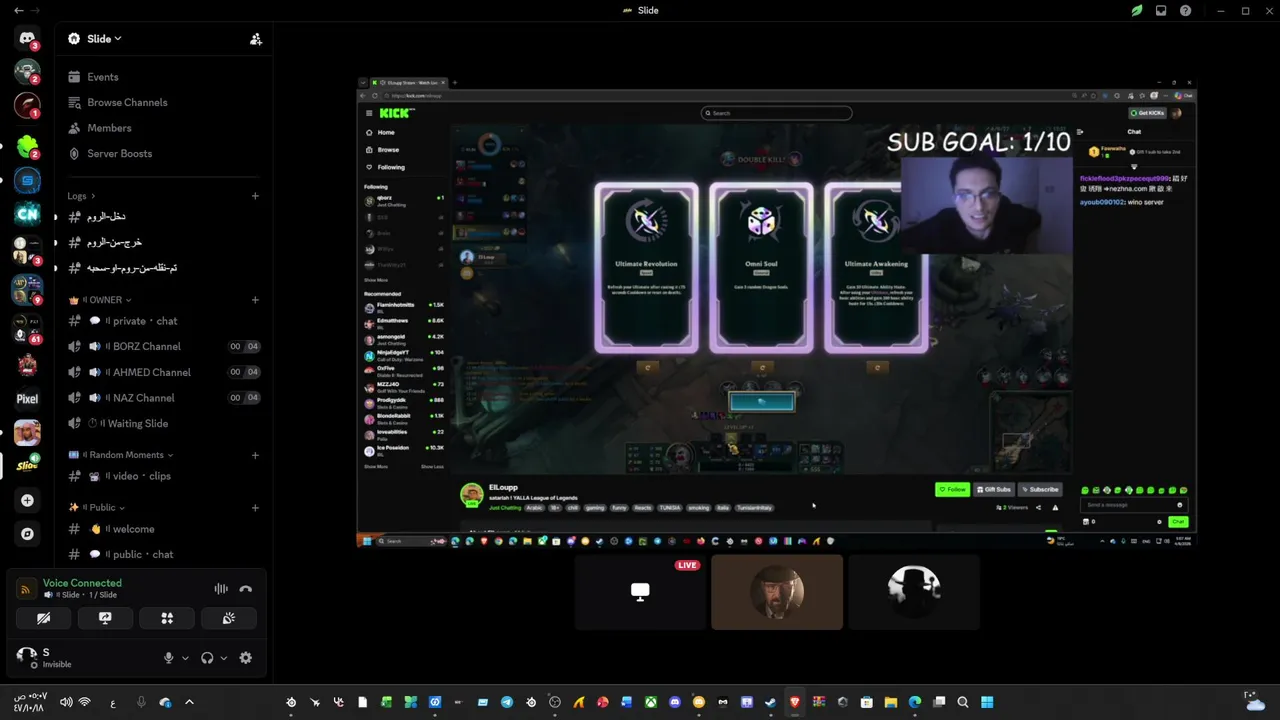
Task: Join the AHMED Channel voice channel
Action: point(163,372)
